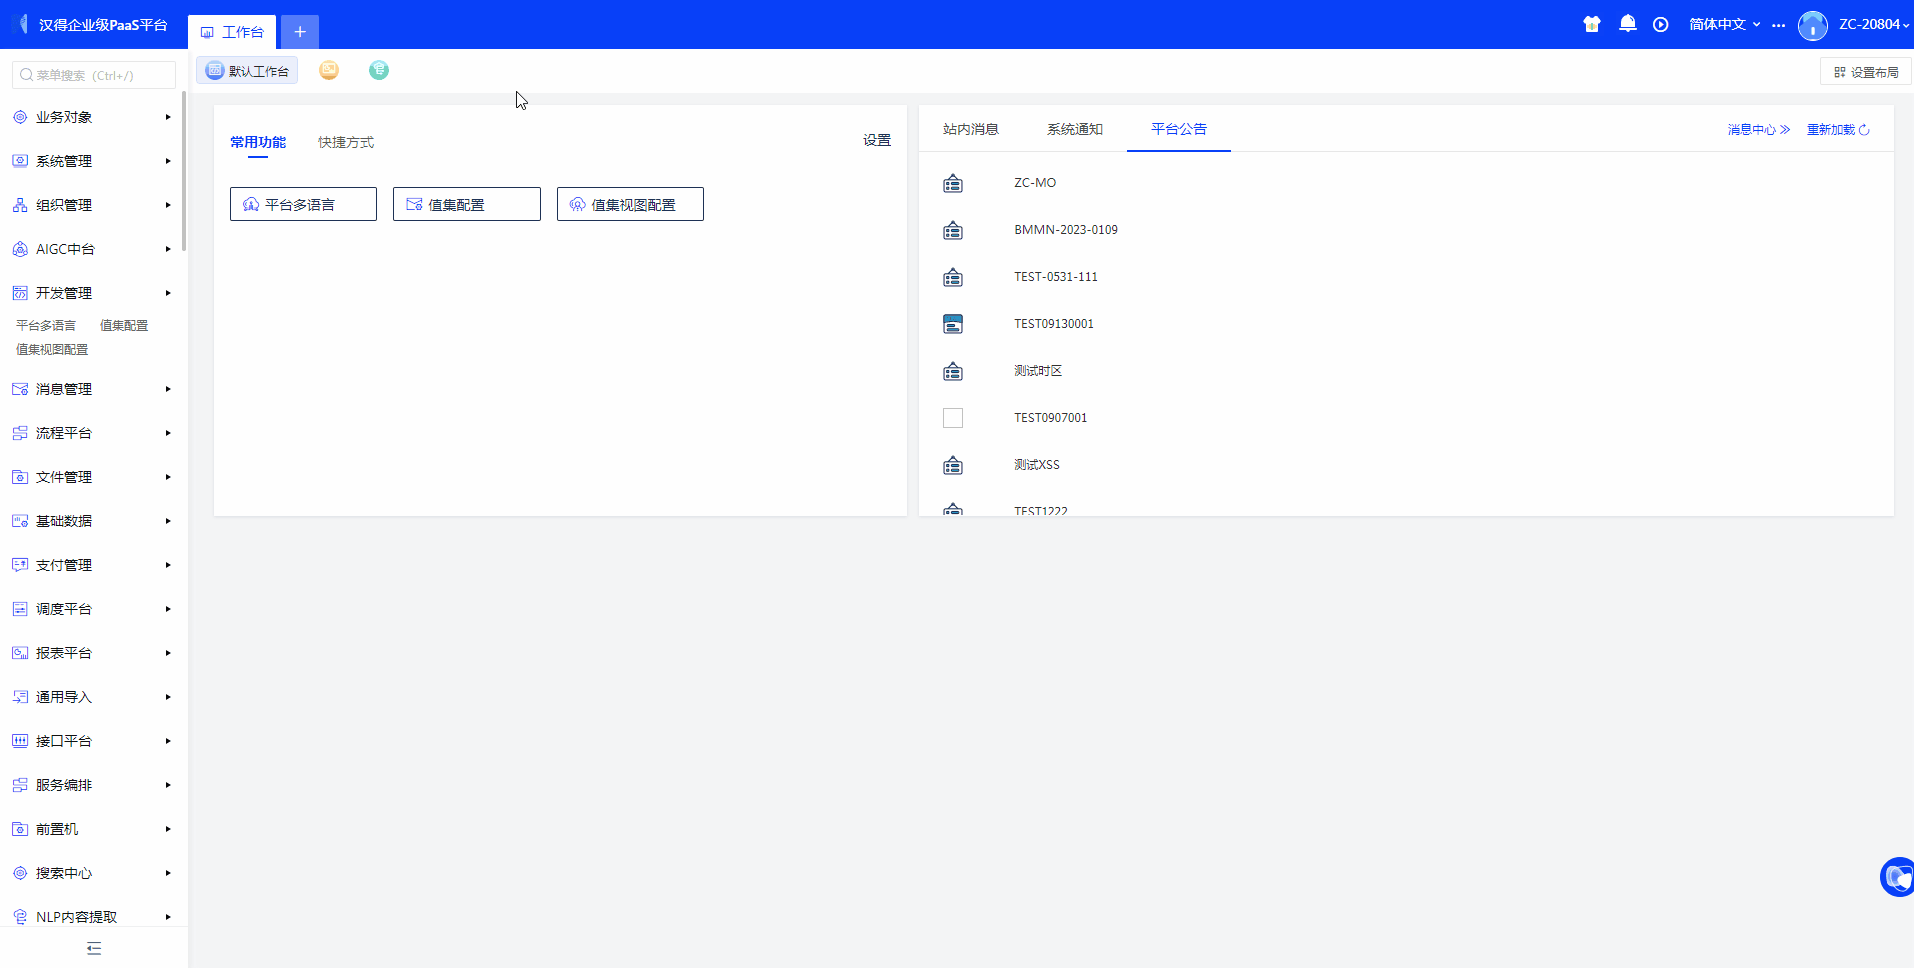The width and height of the screenshot is (1914, 968).
Task: Click the announcement icon beside ZC-MO
Action: [x=953, y=183]
